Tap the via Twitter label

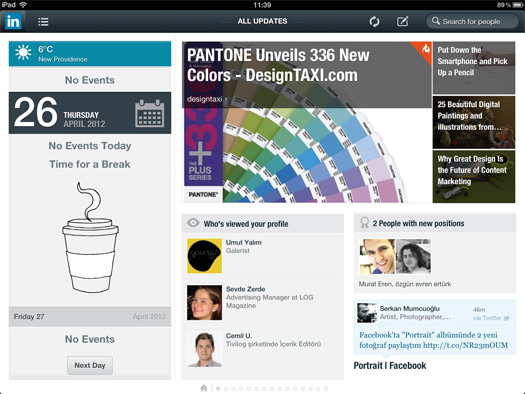point(491,318)
